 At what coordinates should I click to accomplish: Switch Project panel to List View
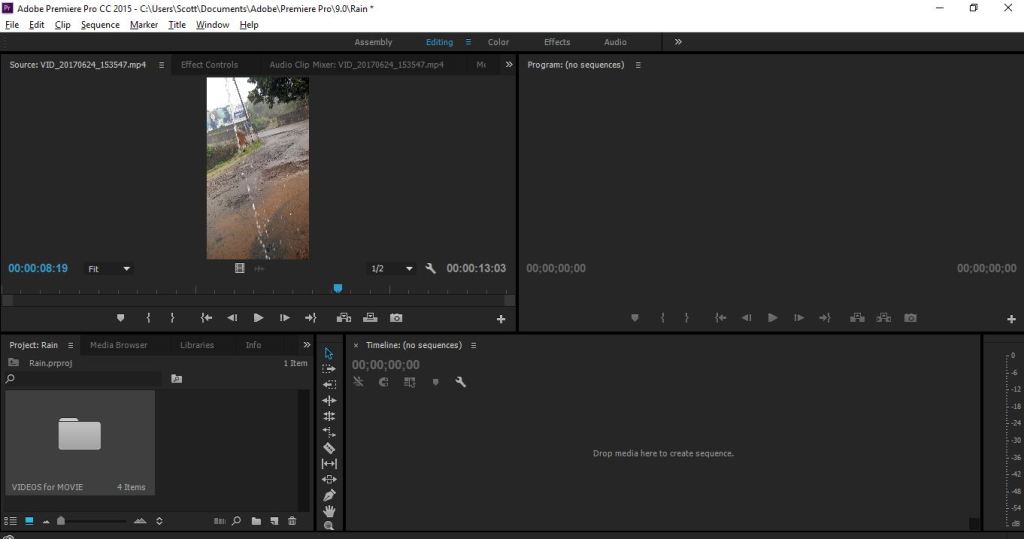point(11,521)
